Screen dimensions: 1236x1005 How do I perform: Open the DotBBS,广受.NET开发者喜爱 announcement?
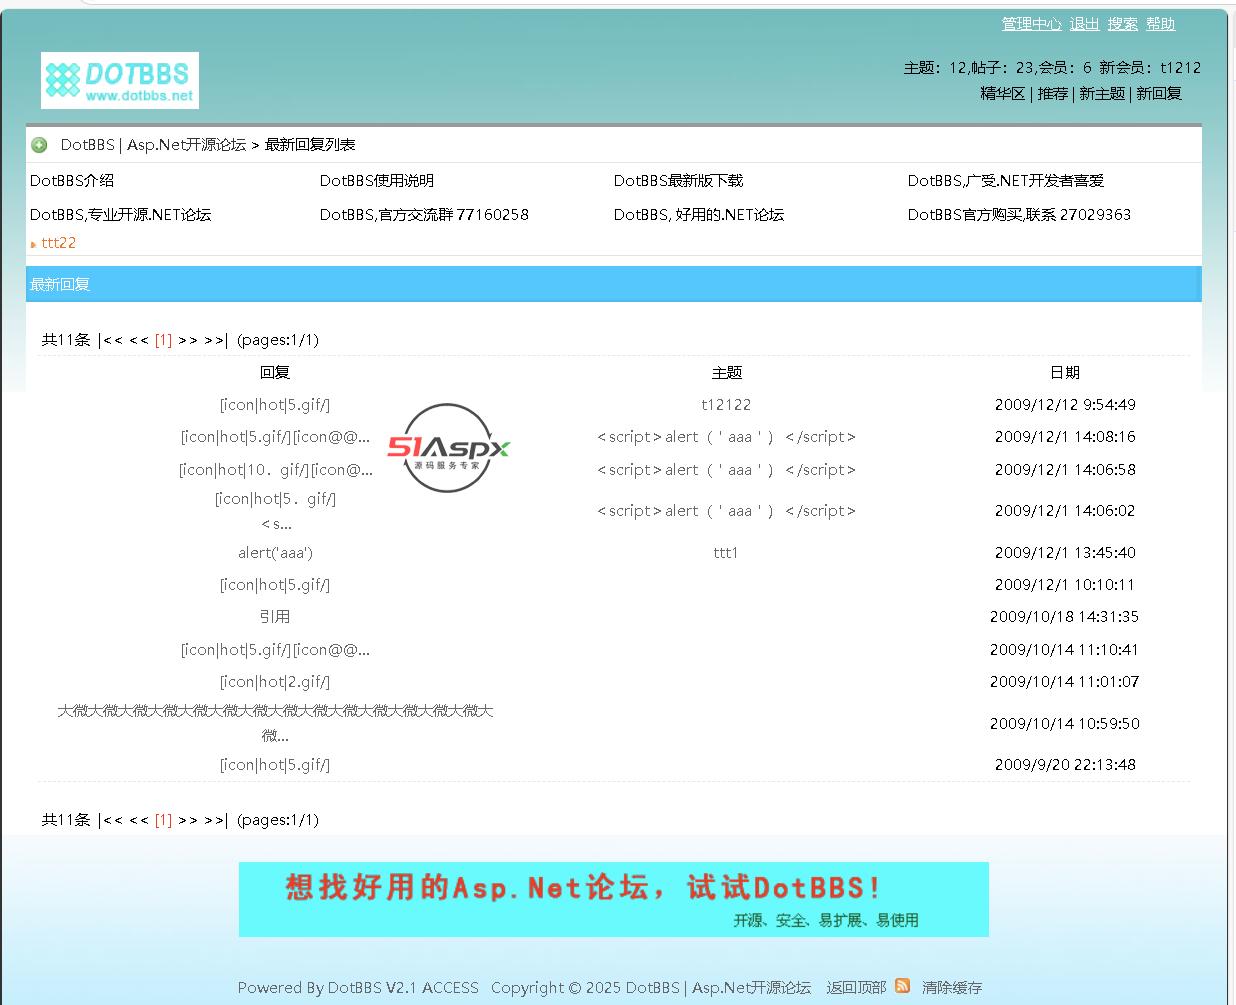click(x=1006, y=181)
